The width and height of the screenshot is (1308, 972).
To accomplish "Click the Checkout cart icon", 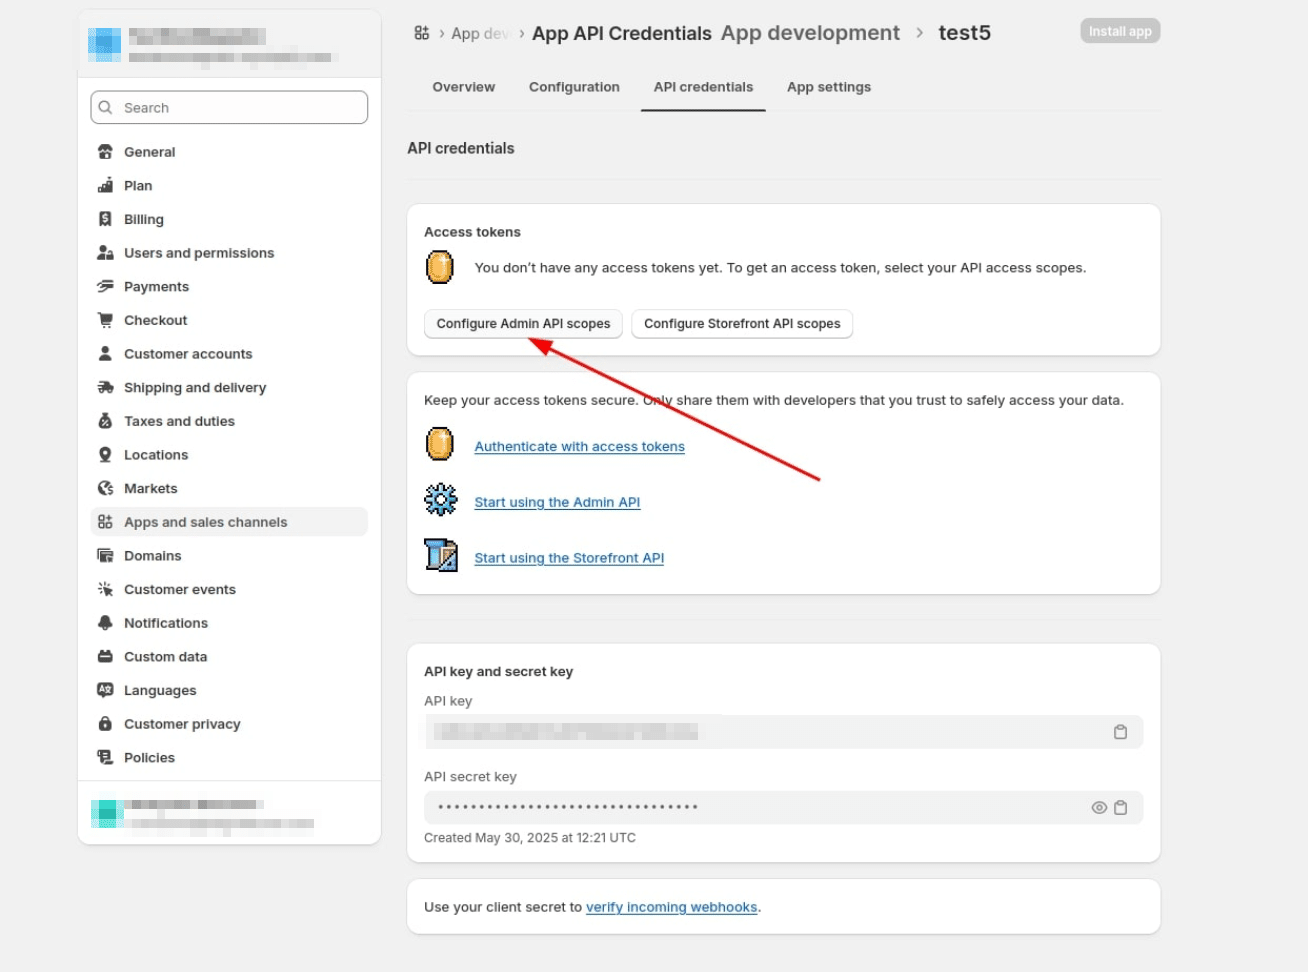I will coord(105,320).
